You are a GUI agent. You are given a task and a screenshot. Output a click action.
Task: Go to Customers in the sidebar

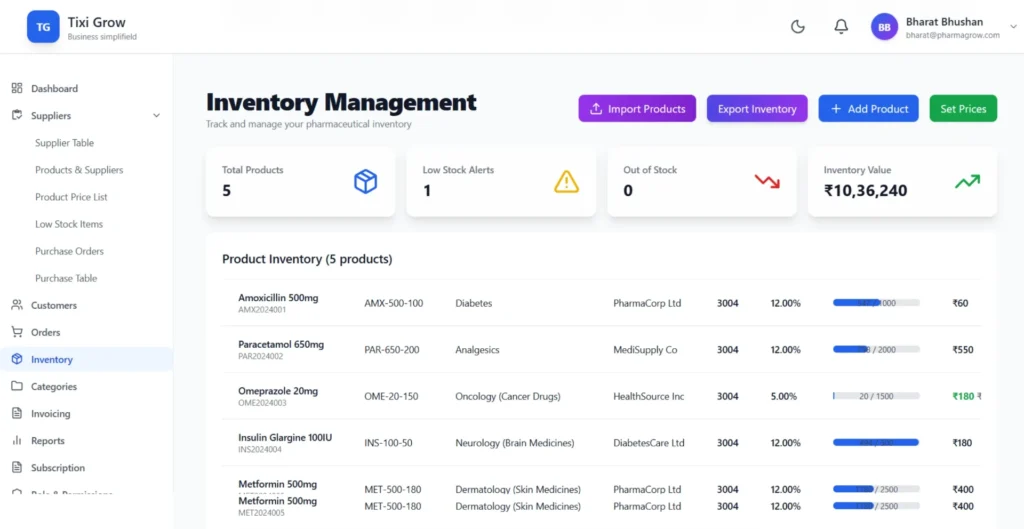pos(53,305)
